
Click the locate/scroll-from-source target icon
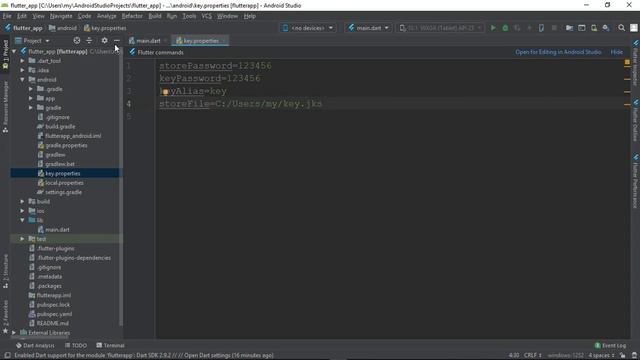pos(77,40)
